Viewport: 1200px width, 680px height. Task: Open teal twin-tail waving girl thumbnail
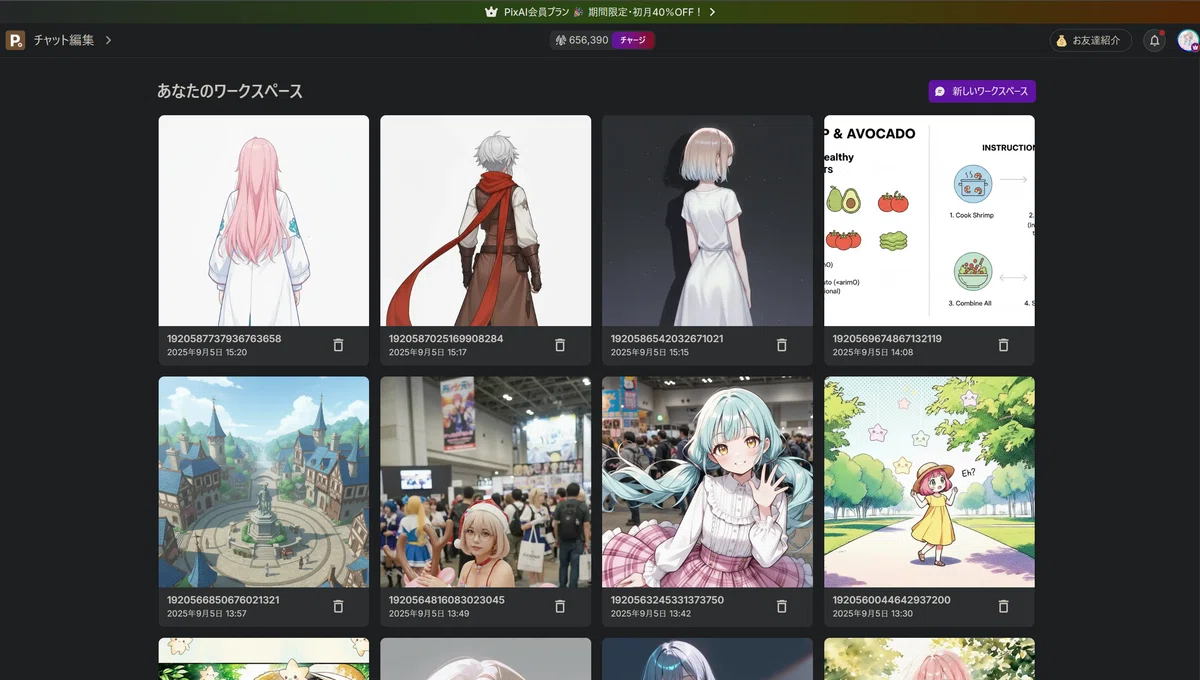[708, 482]
